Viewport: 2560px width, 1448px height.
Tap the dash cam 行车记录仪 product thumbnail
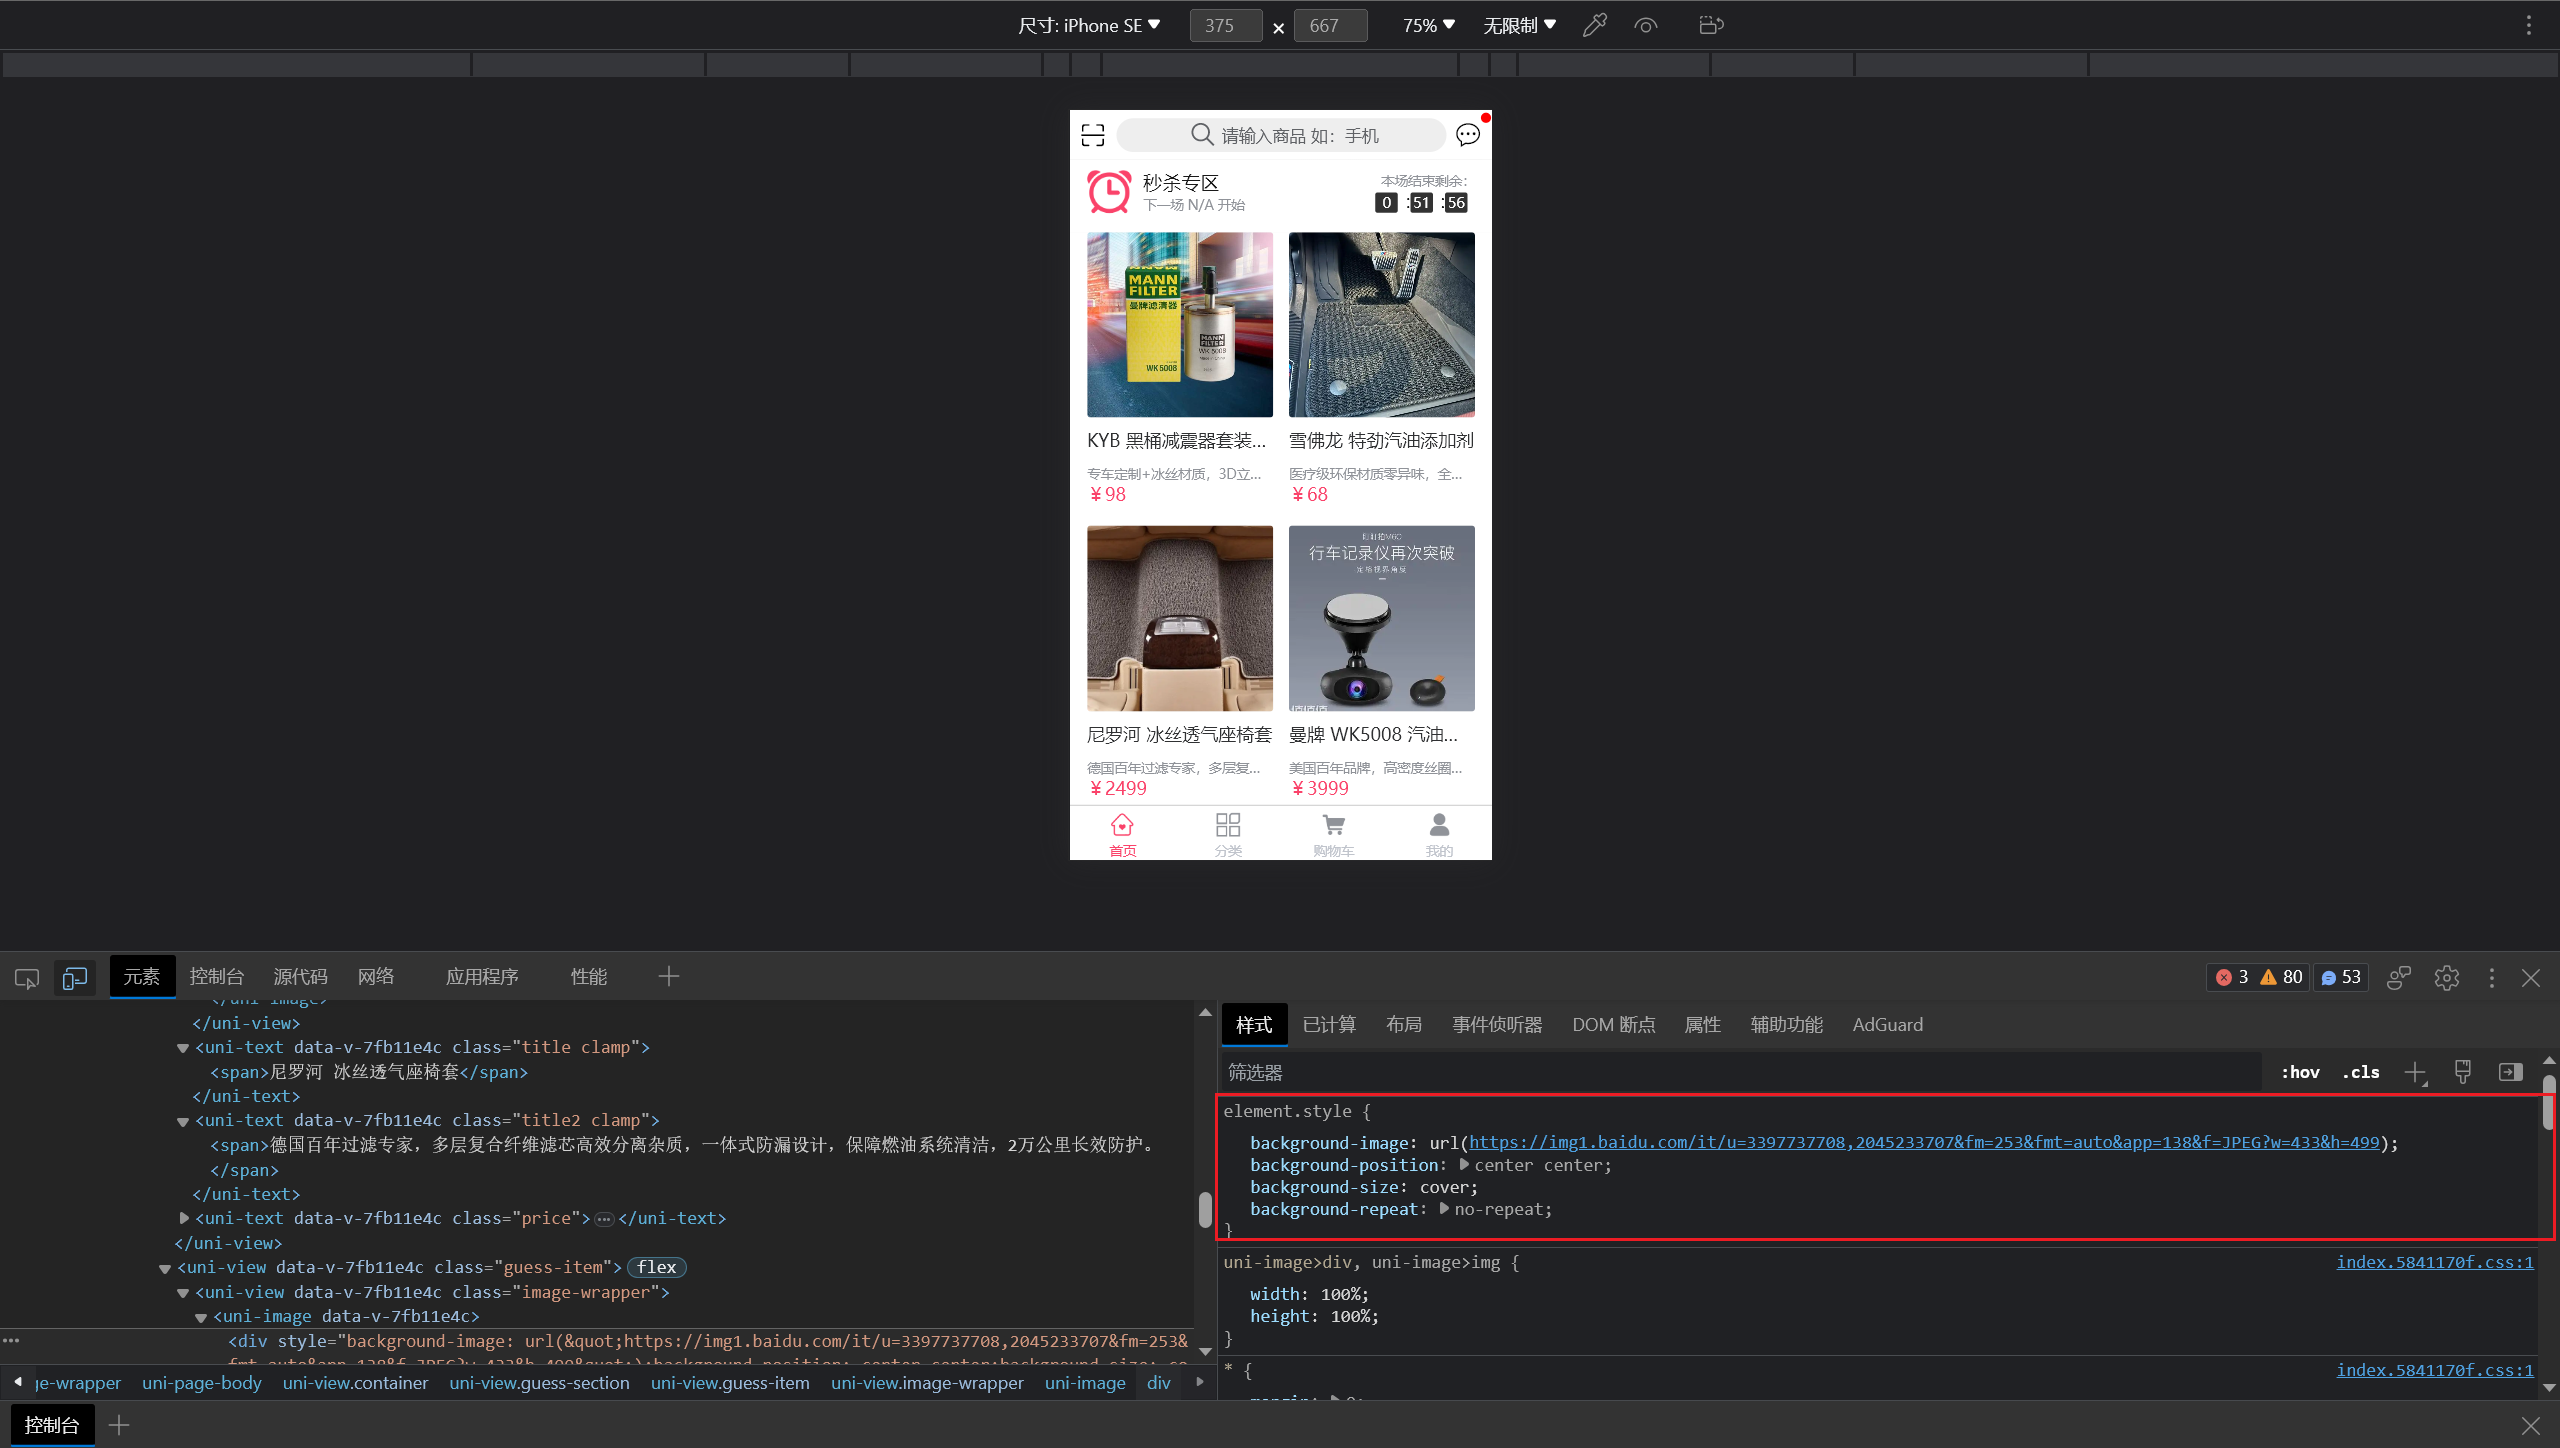tap(1381, 618)
